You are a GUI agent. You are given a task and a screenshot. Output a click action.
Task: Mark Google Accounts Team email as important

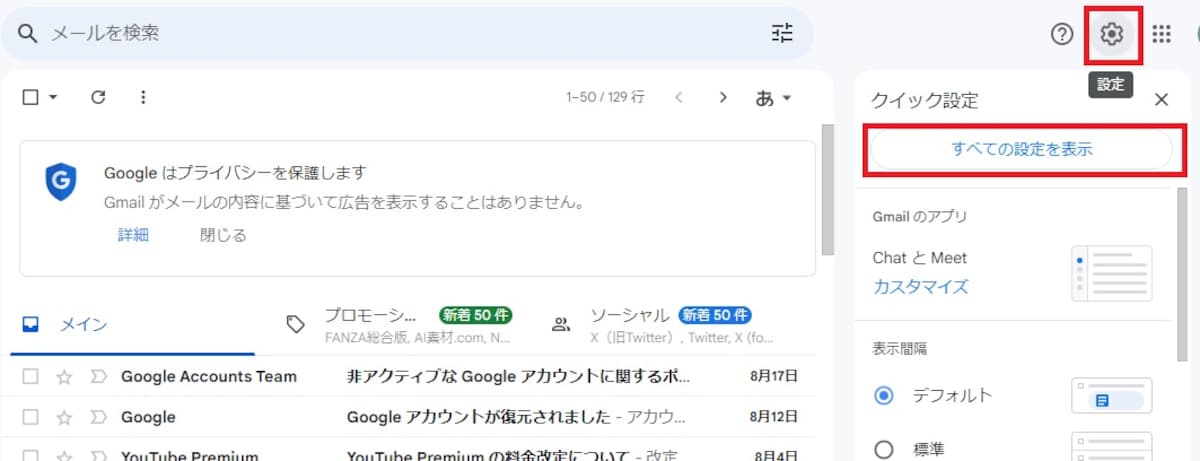point(97,377)
